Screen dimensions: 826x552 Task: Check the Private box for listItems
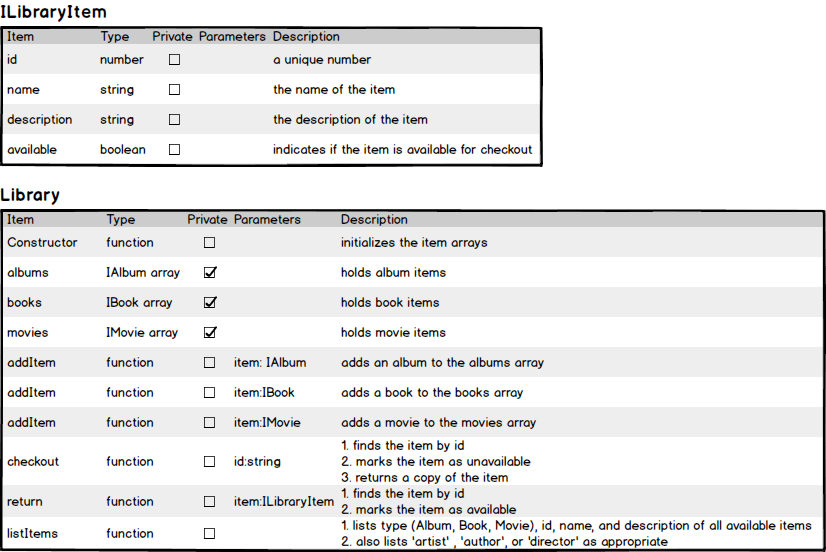[x=210, y=534]
